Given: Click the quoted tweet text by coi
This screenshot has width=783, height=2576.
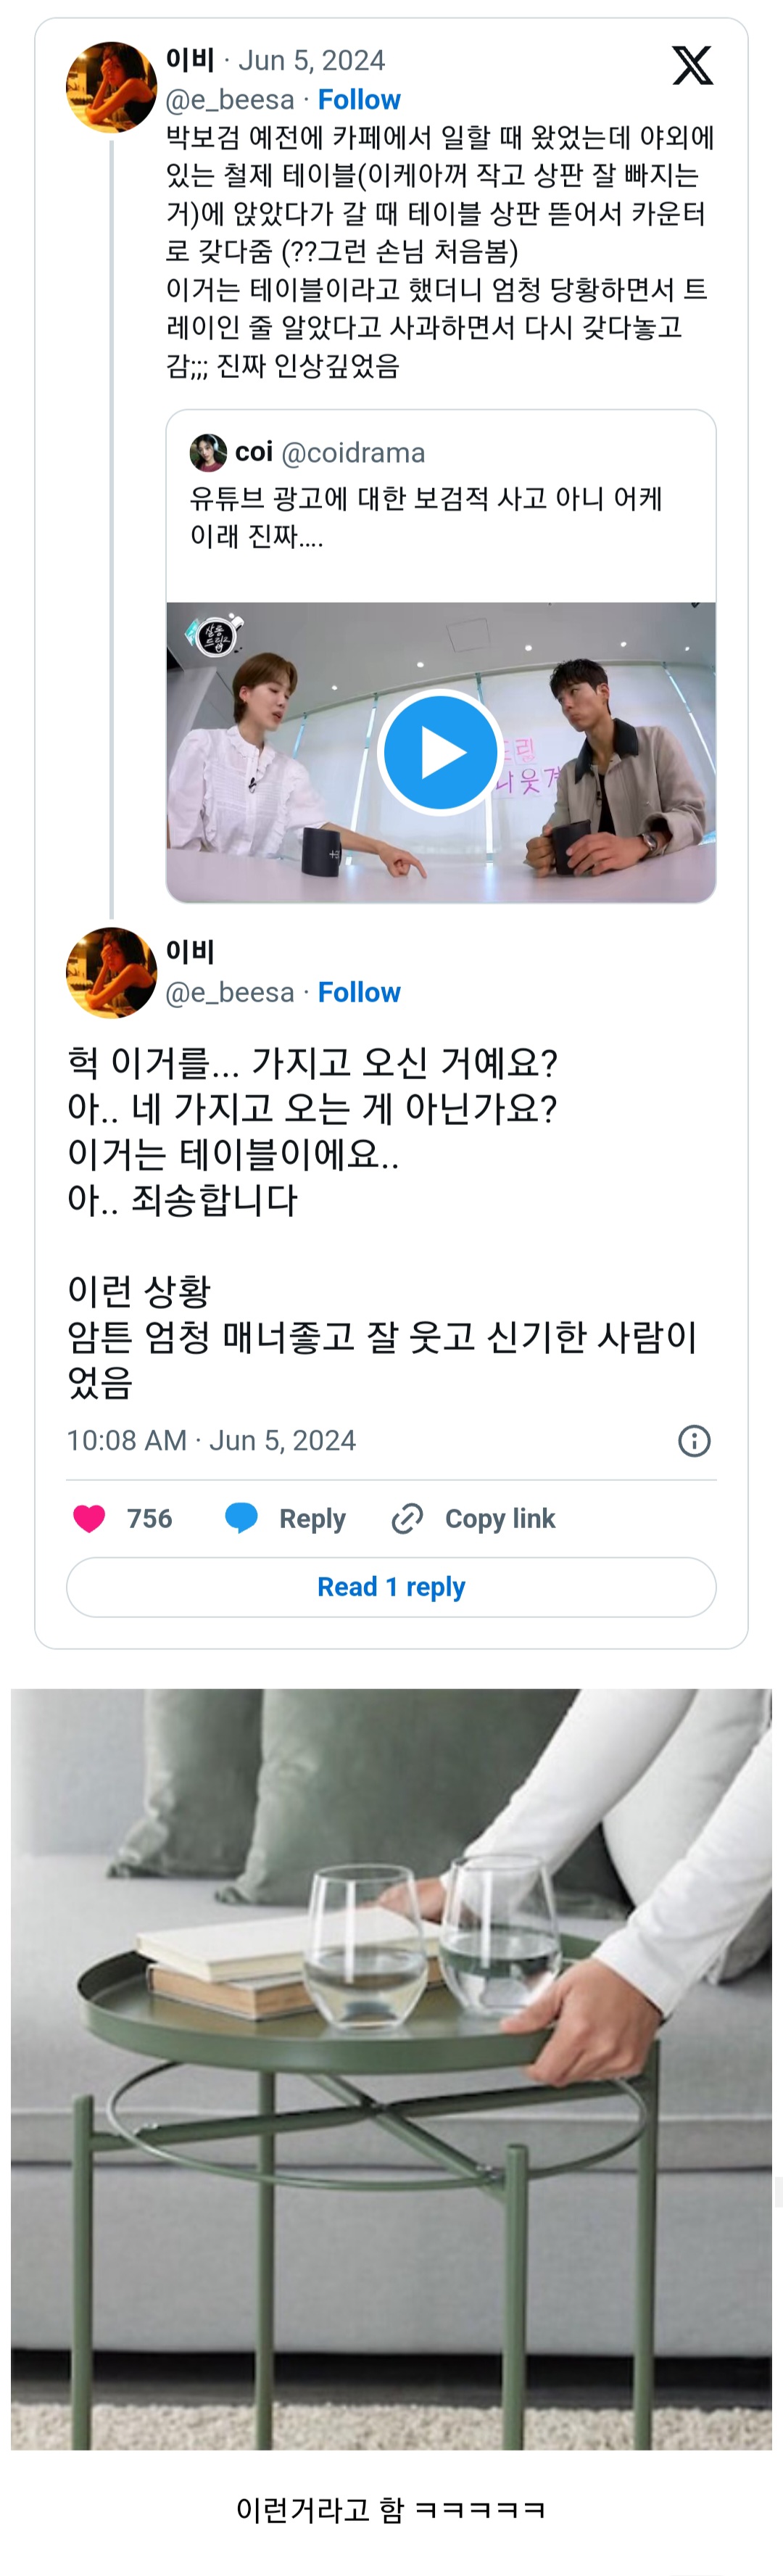Looking at the screenshot, I should coord(426,517).
